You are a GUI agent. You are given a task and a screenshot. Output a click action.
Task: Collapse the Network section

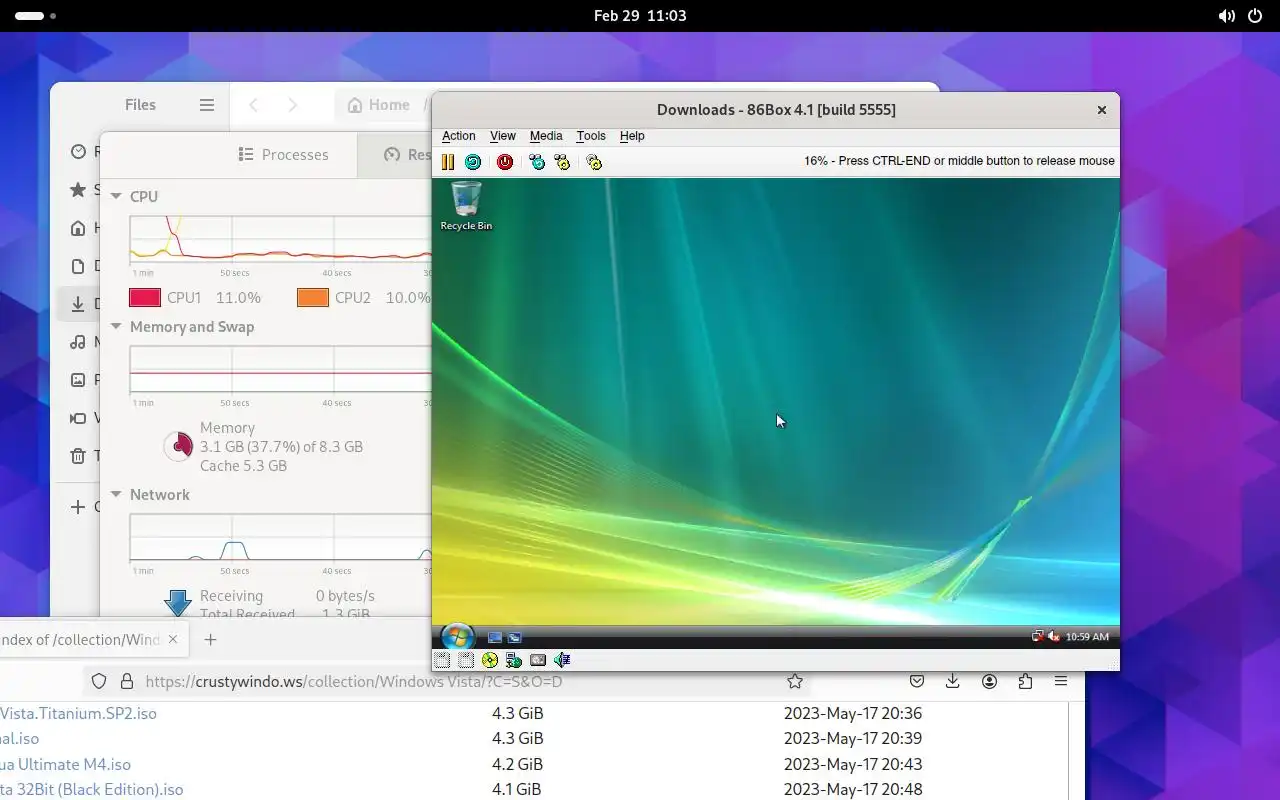tap(116, 495)
